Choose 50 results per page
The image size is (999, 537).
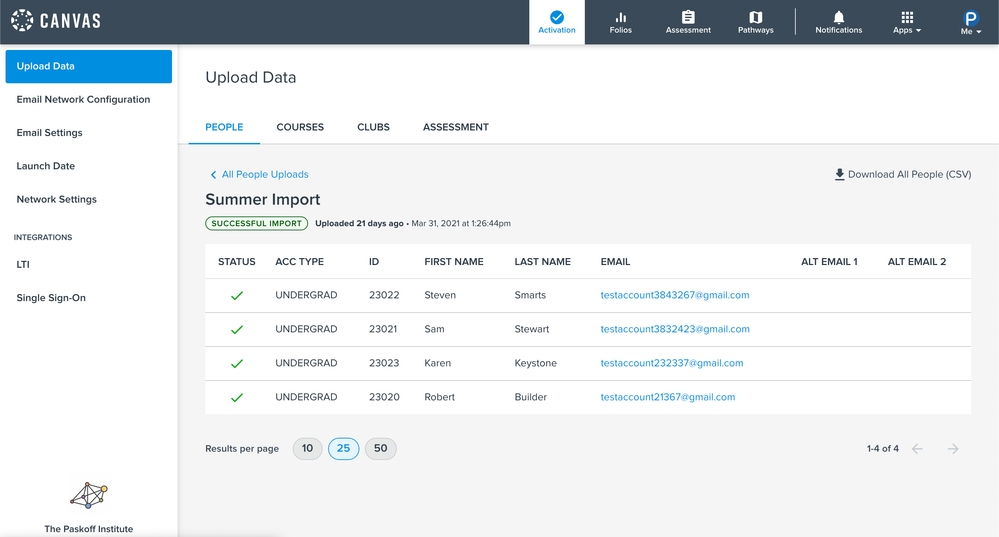coord(380,449)
